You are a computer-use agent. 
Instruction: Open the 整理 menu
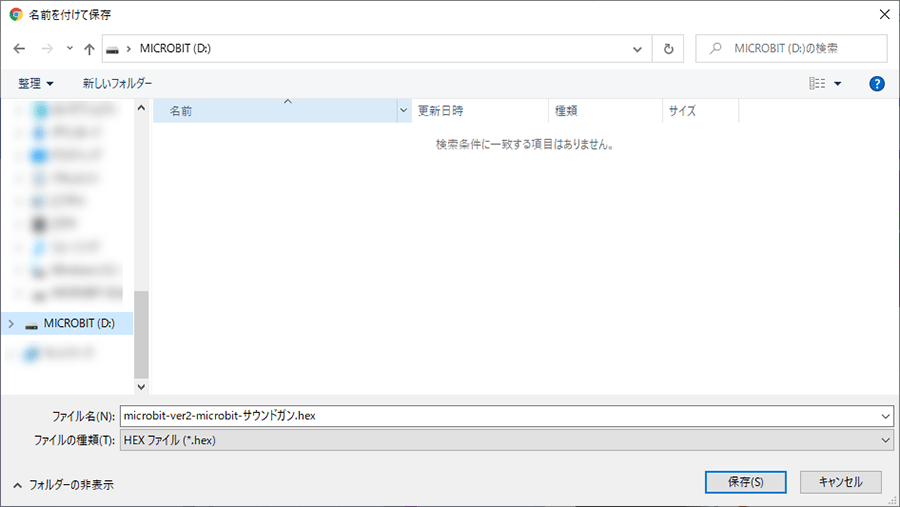tap(36, 84)
